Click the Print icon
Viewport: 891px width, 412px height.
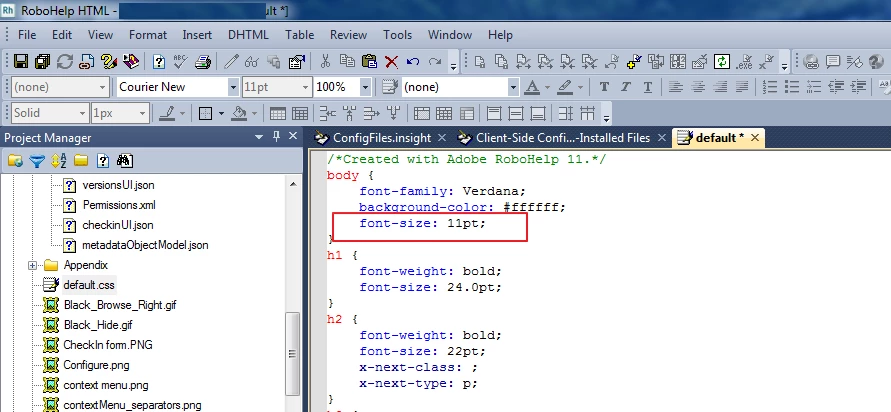click(203, 61)
